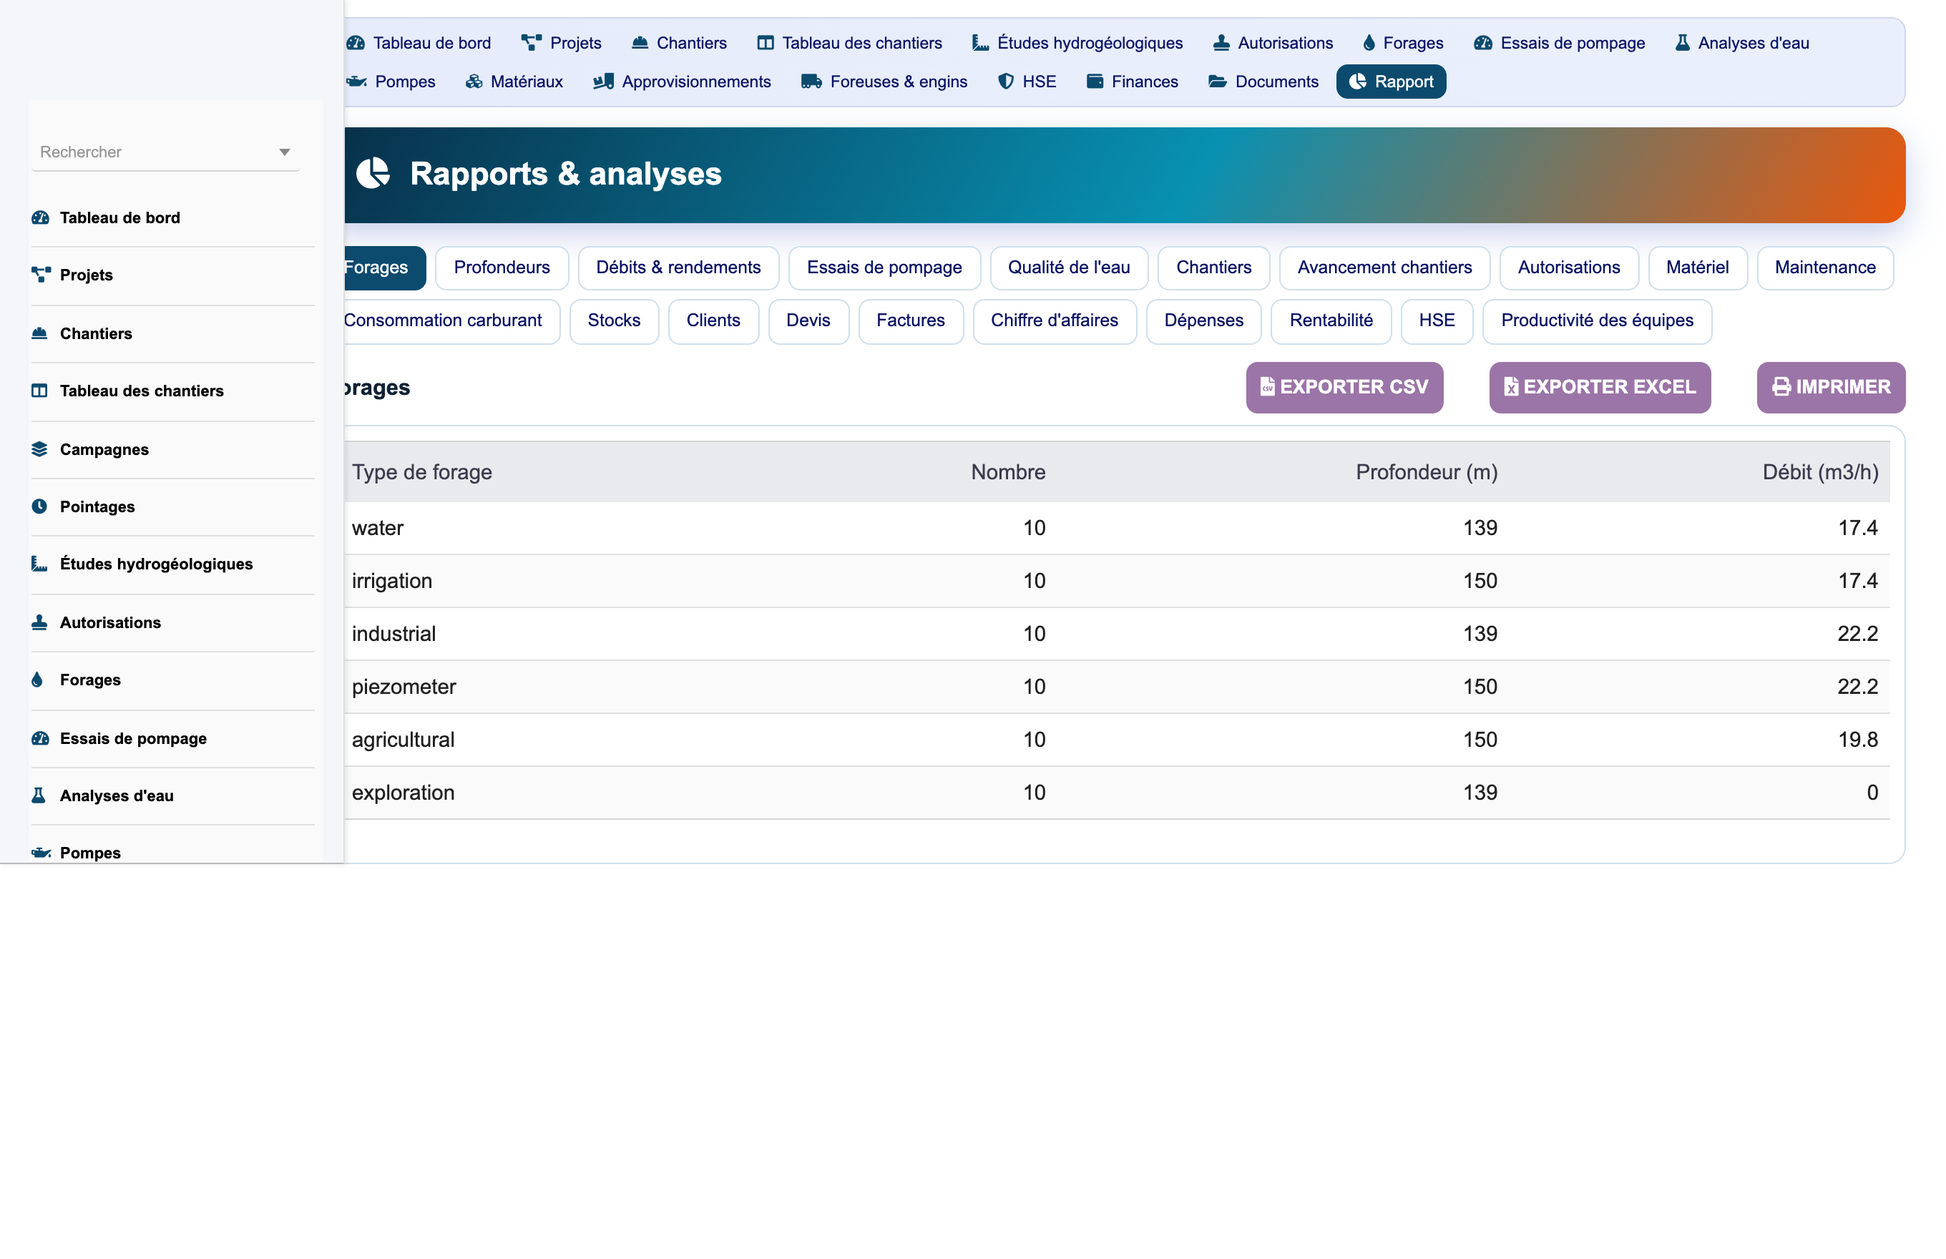1946x1259 pixels.
Task: Switch to the Dépenses report tab
Action: point(1203,321)
